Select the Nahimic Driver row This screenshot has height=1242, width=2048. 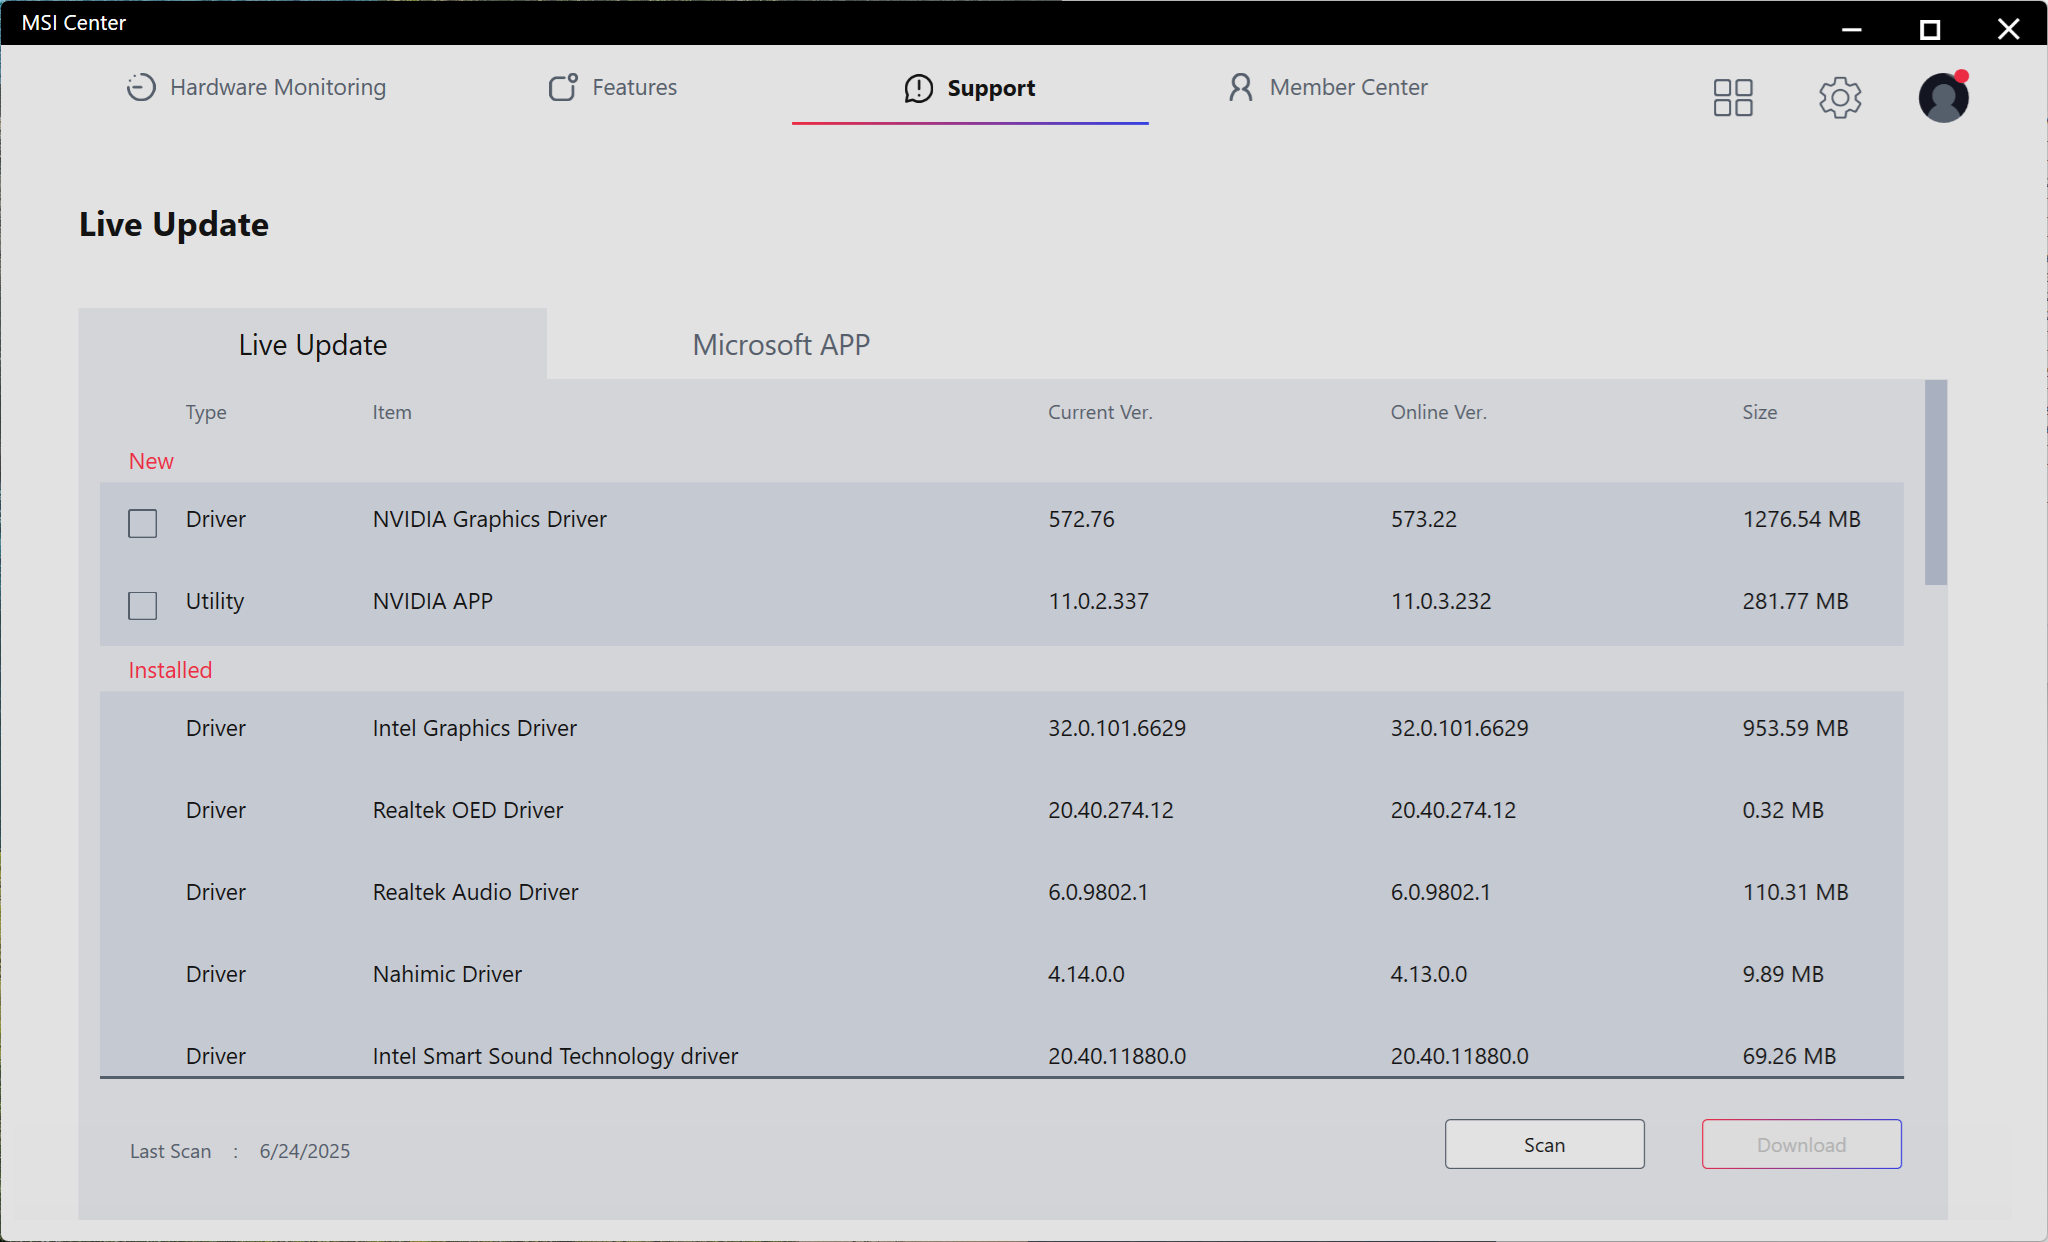point(447,974)
